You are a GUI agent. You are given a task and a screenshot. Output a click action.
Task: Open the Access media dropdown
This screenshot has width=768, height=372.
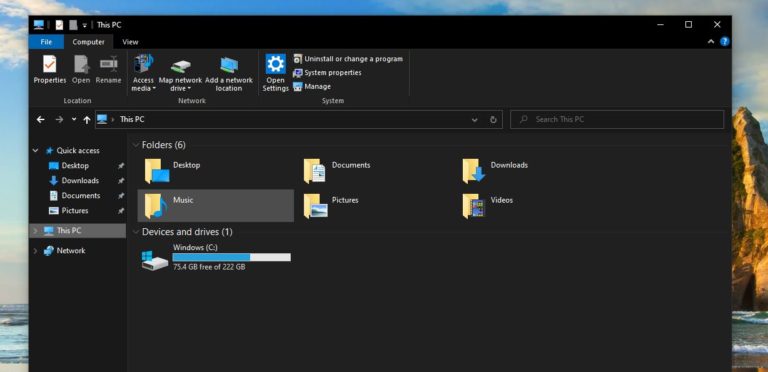tap(143, 73)
